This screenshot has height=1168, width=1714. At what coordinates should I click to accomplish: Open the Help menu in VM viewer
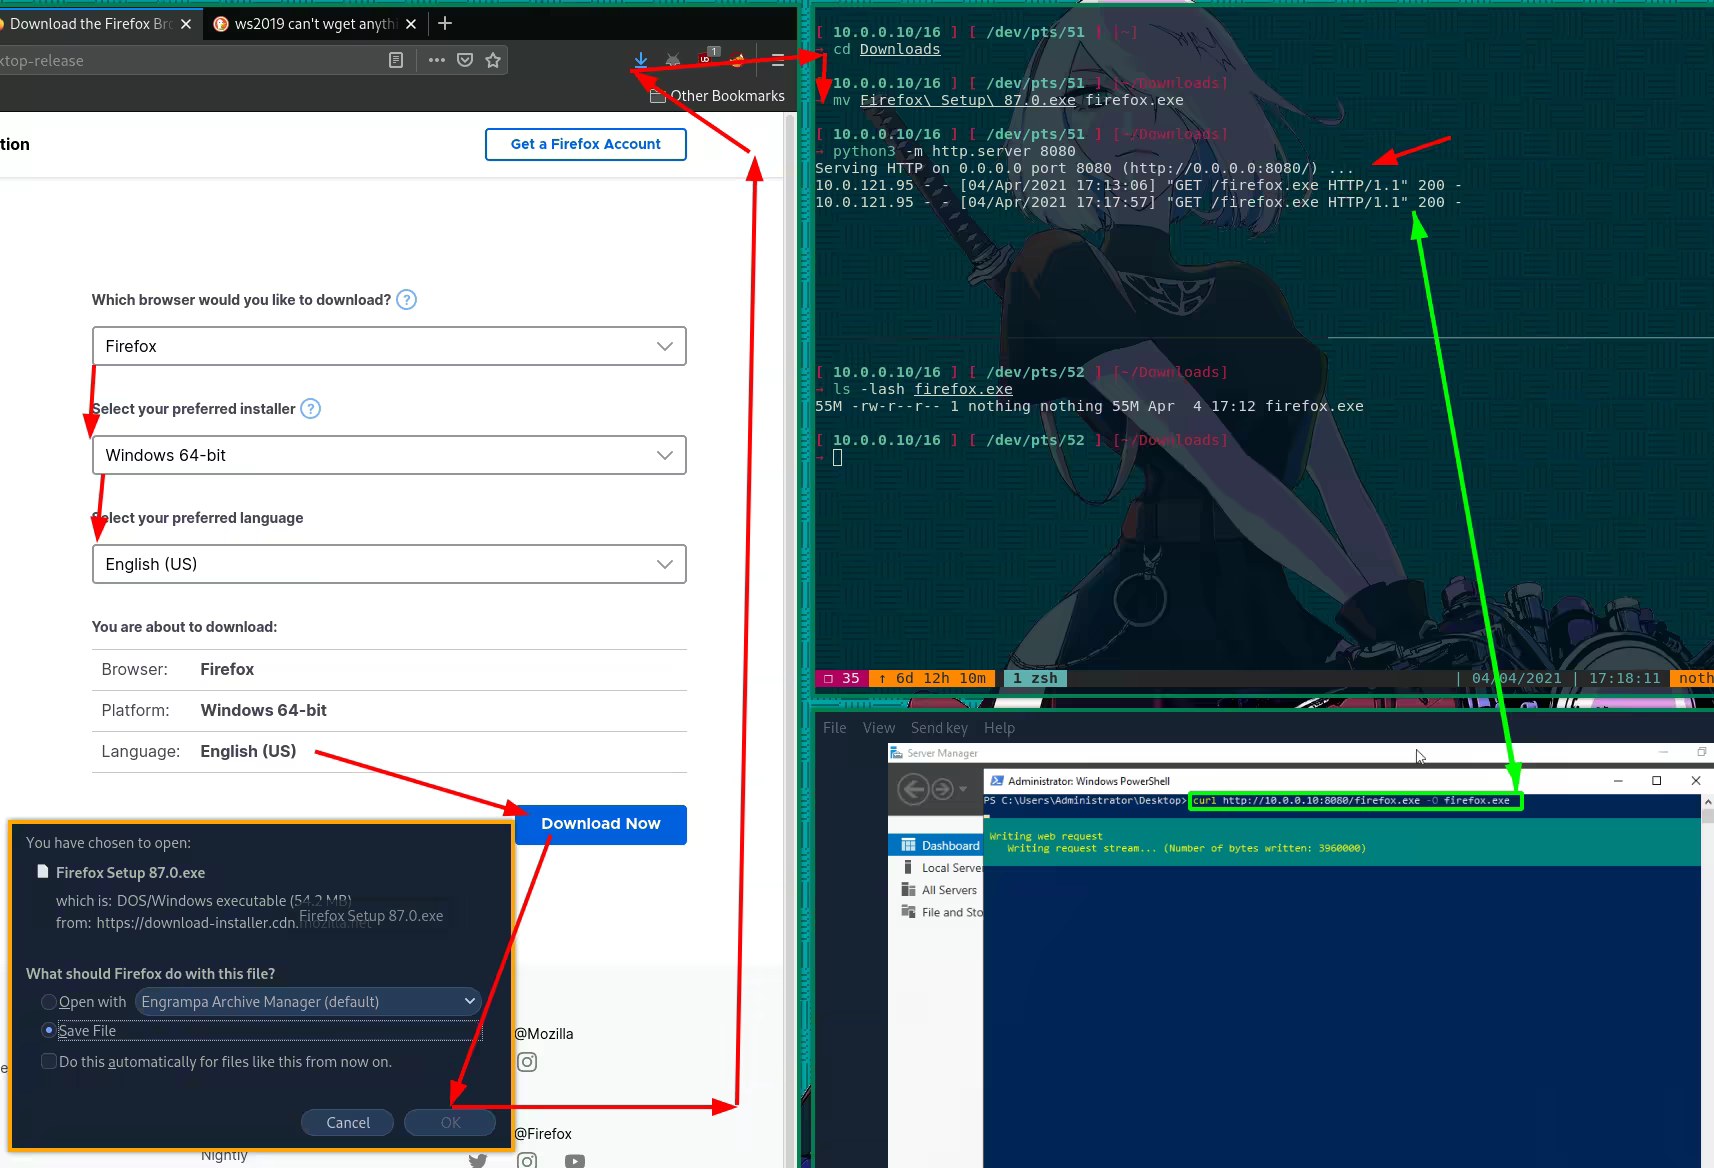(999, 728)
